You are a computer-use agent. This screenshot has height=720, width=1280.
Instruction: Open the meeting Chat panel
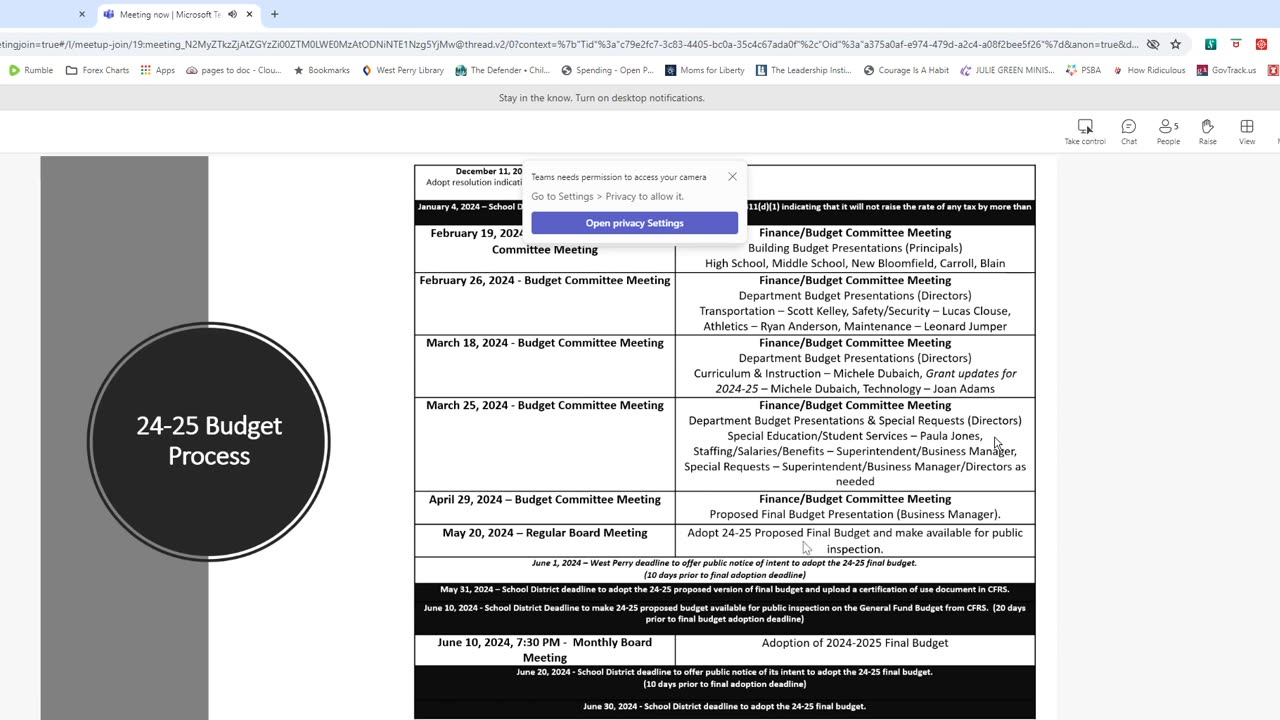(1129, 131)
